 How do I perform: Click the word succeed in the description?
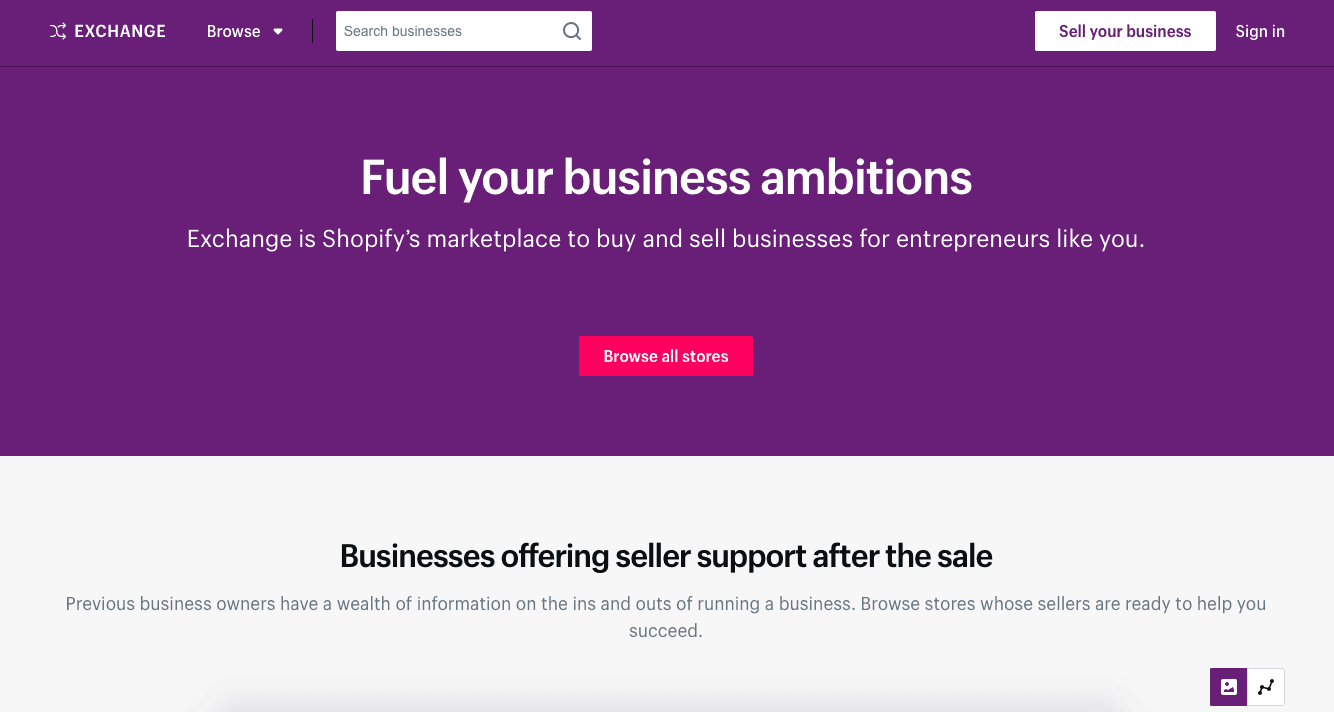[x=664, y=632]
